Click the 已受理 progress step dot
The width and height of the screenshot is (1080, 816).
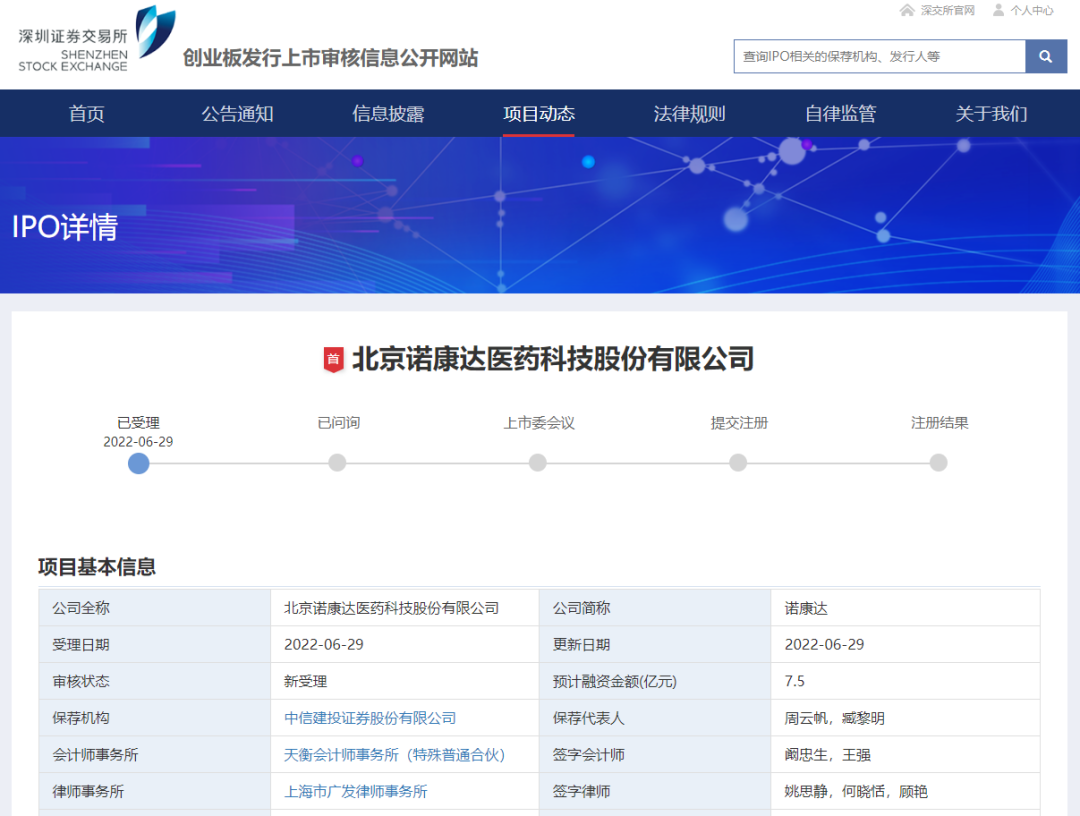click(138, 463)
